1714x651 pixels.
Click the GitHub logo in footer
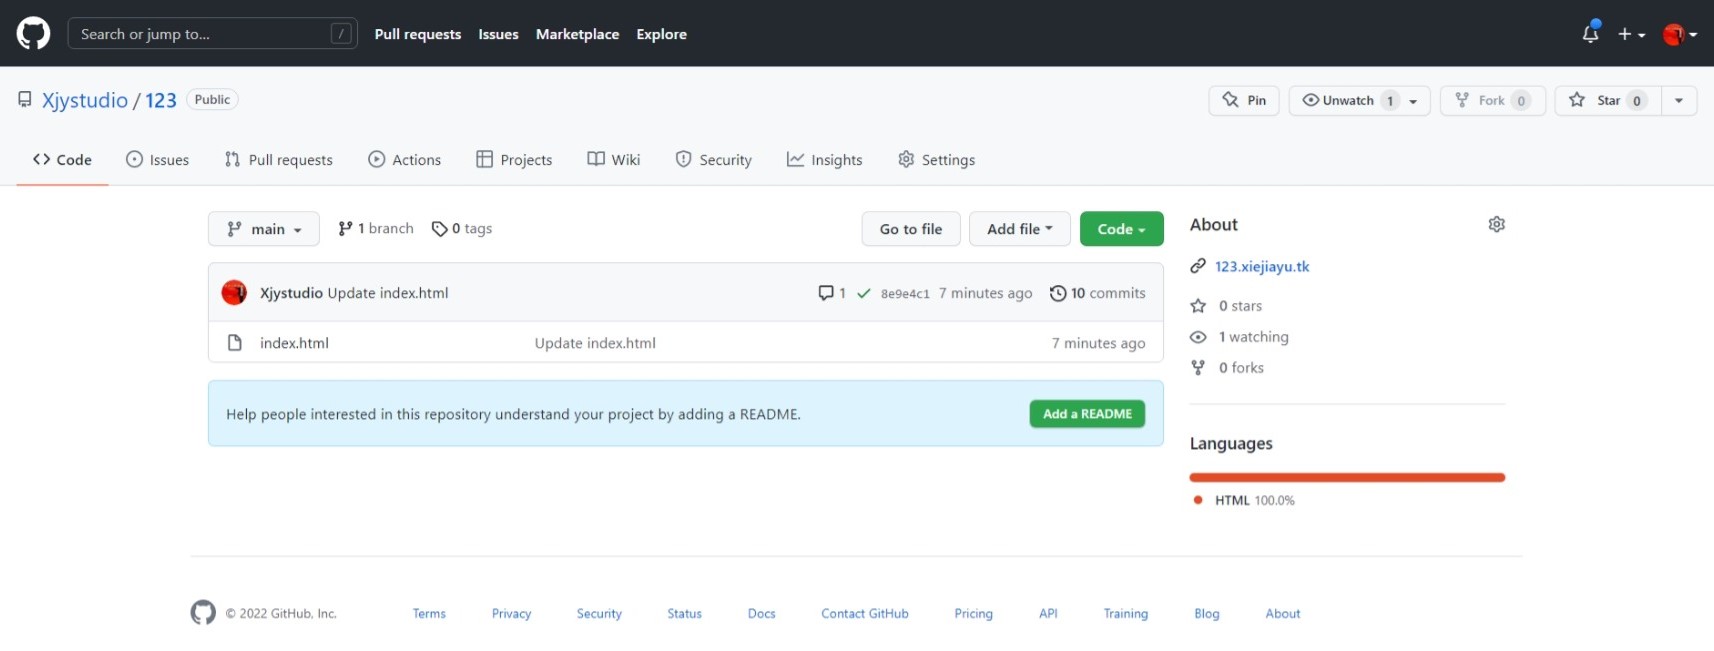click(203, 613)
